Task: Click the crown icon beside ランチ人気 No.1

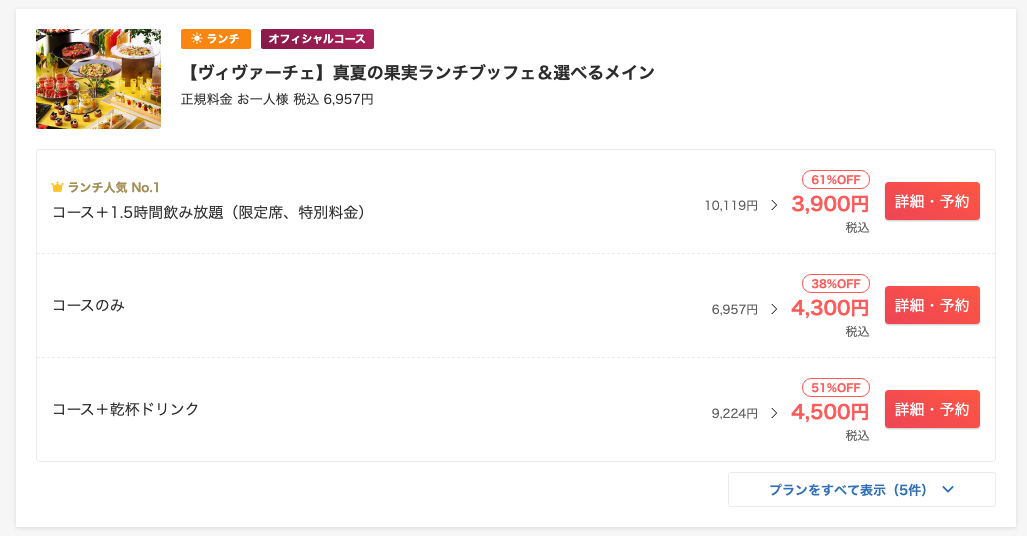Action: [x=57, y=187]
